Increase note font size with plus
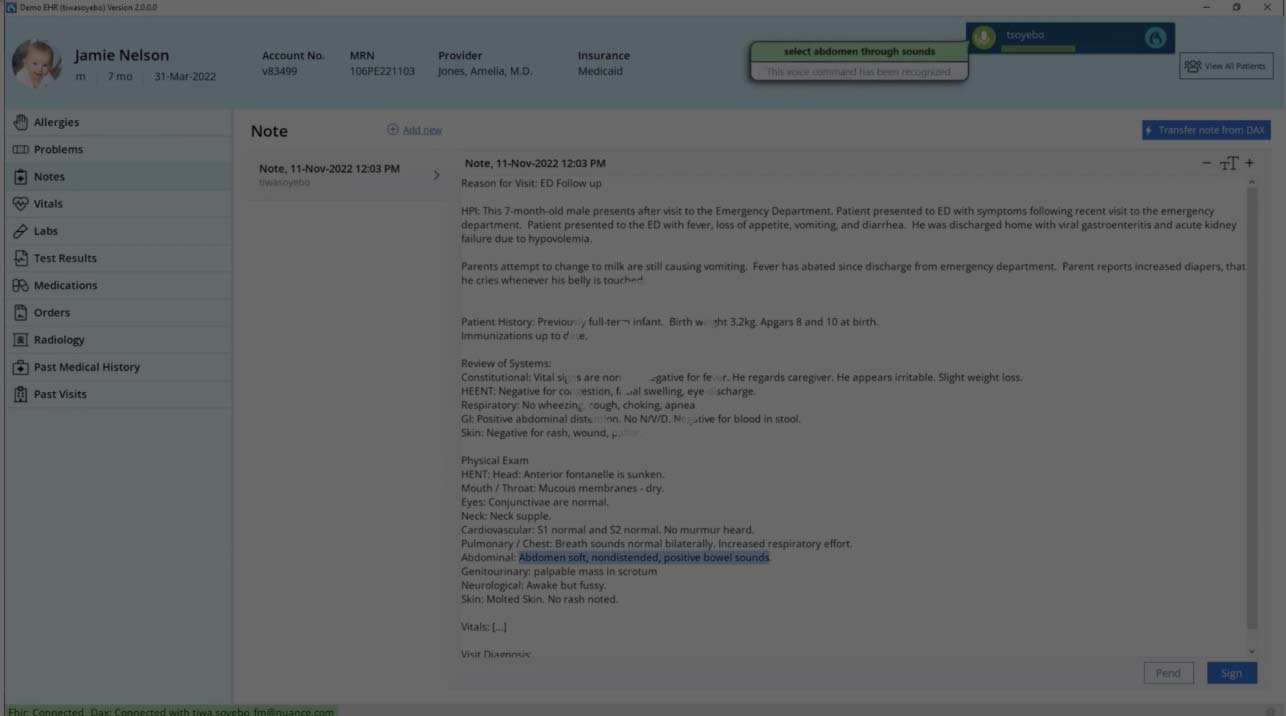1286x716 pixels. [x=1249, y=162]
